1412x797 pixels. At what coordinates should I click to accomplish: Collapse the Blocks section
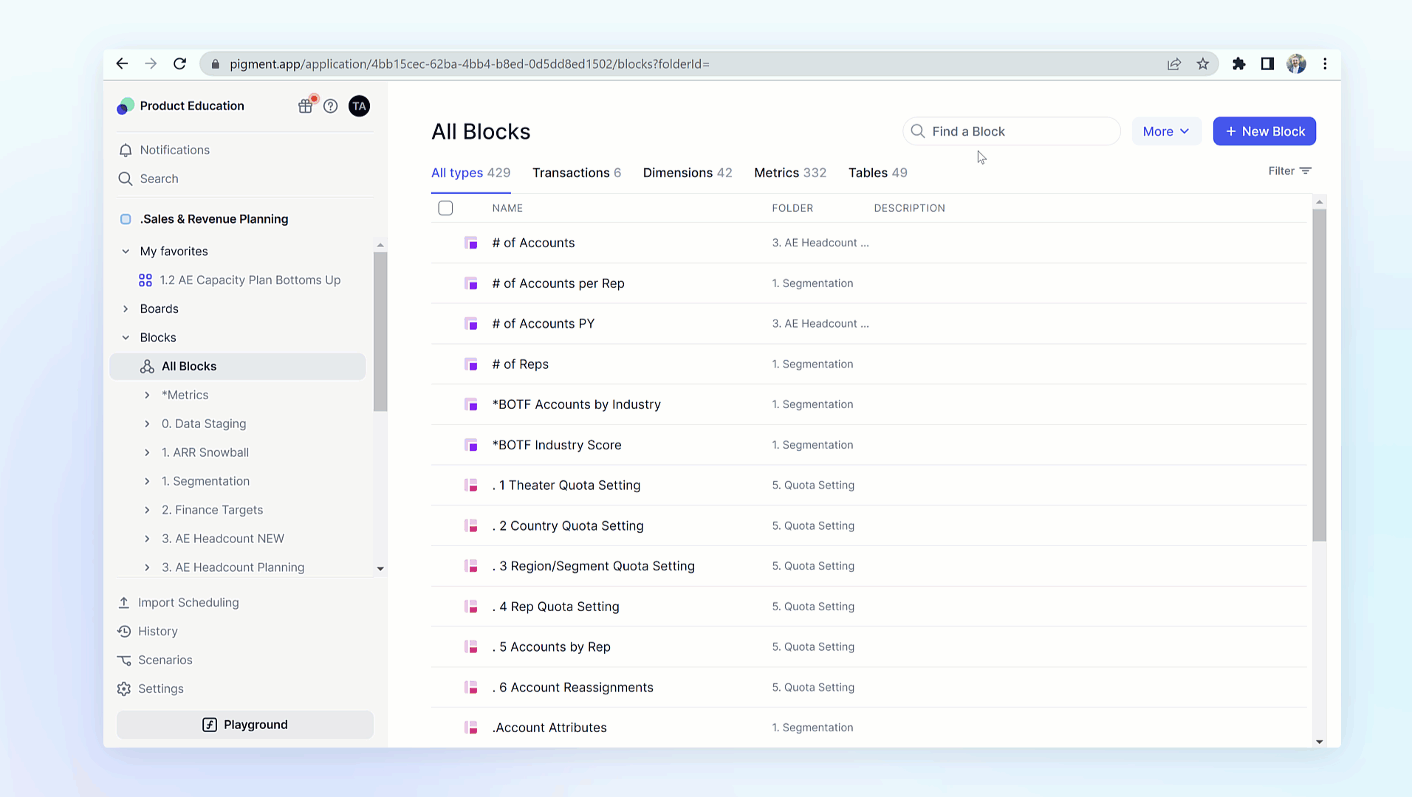click(x=125, y=338)
